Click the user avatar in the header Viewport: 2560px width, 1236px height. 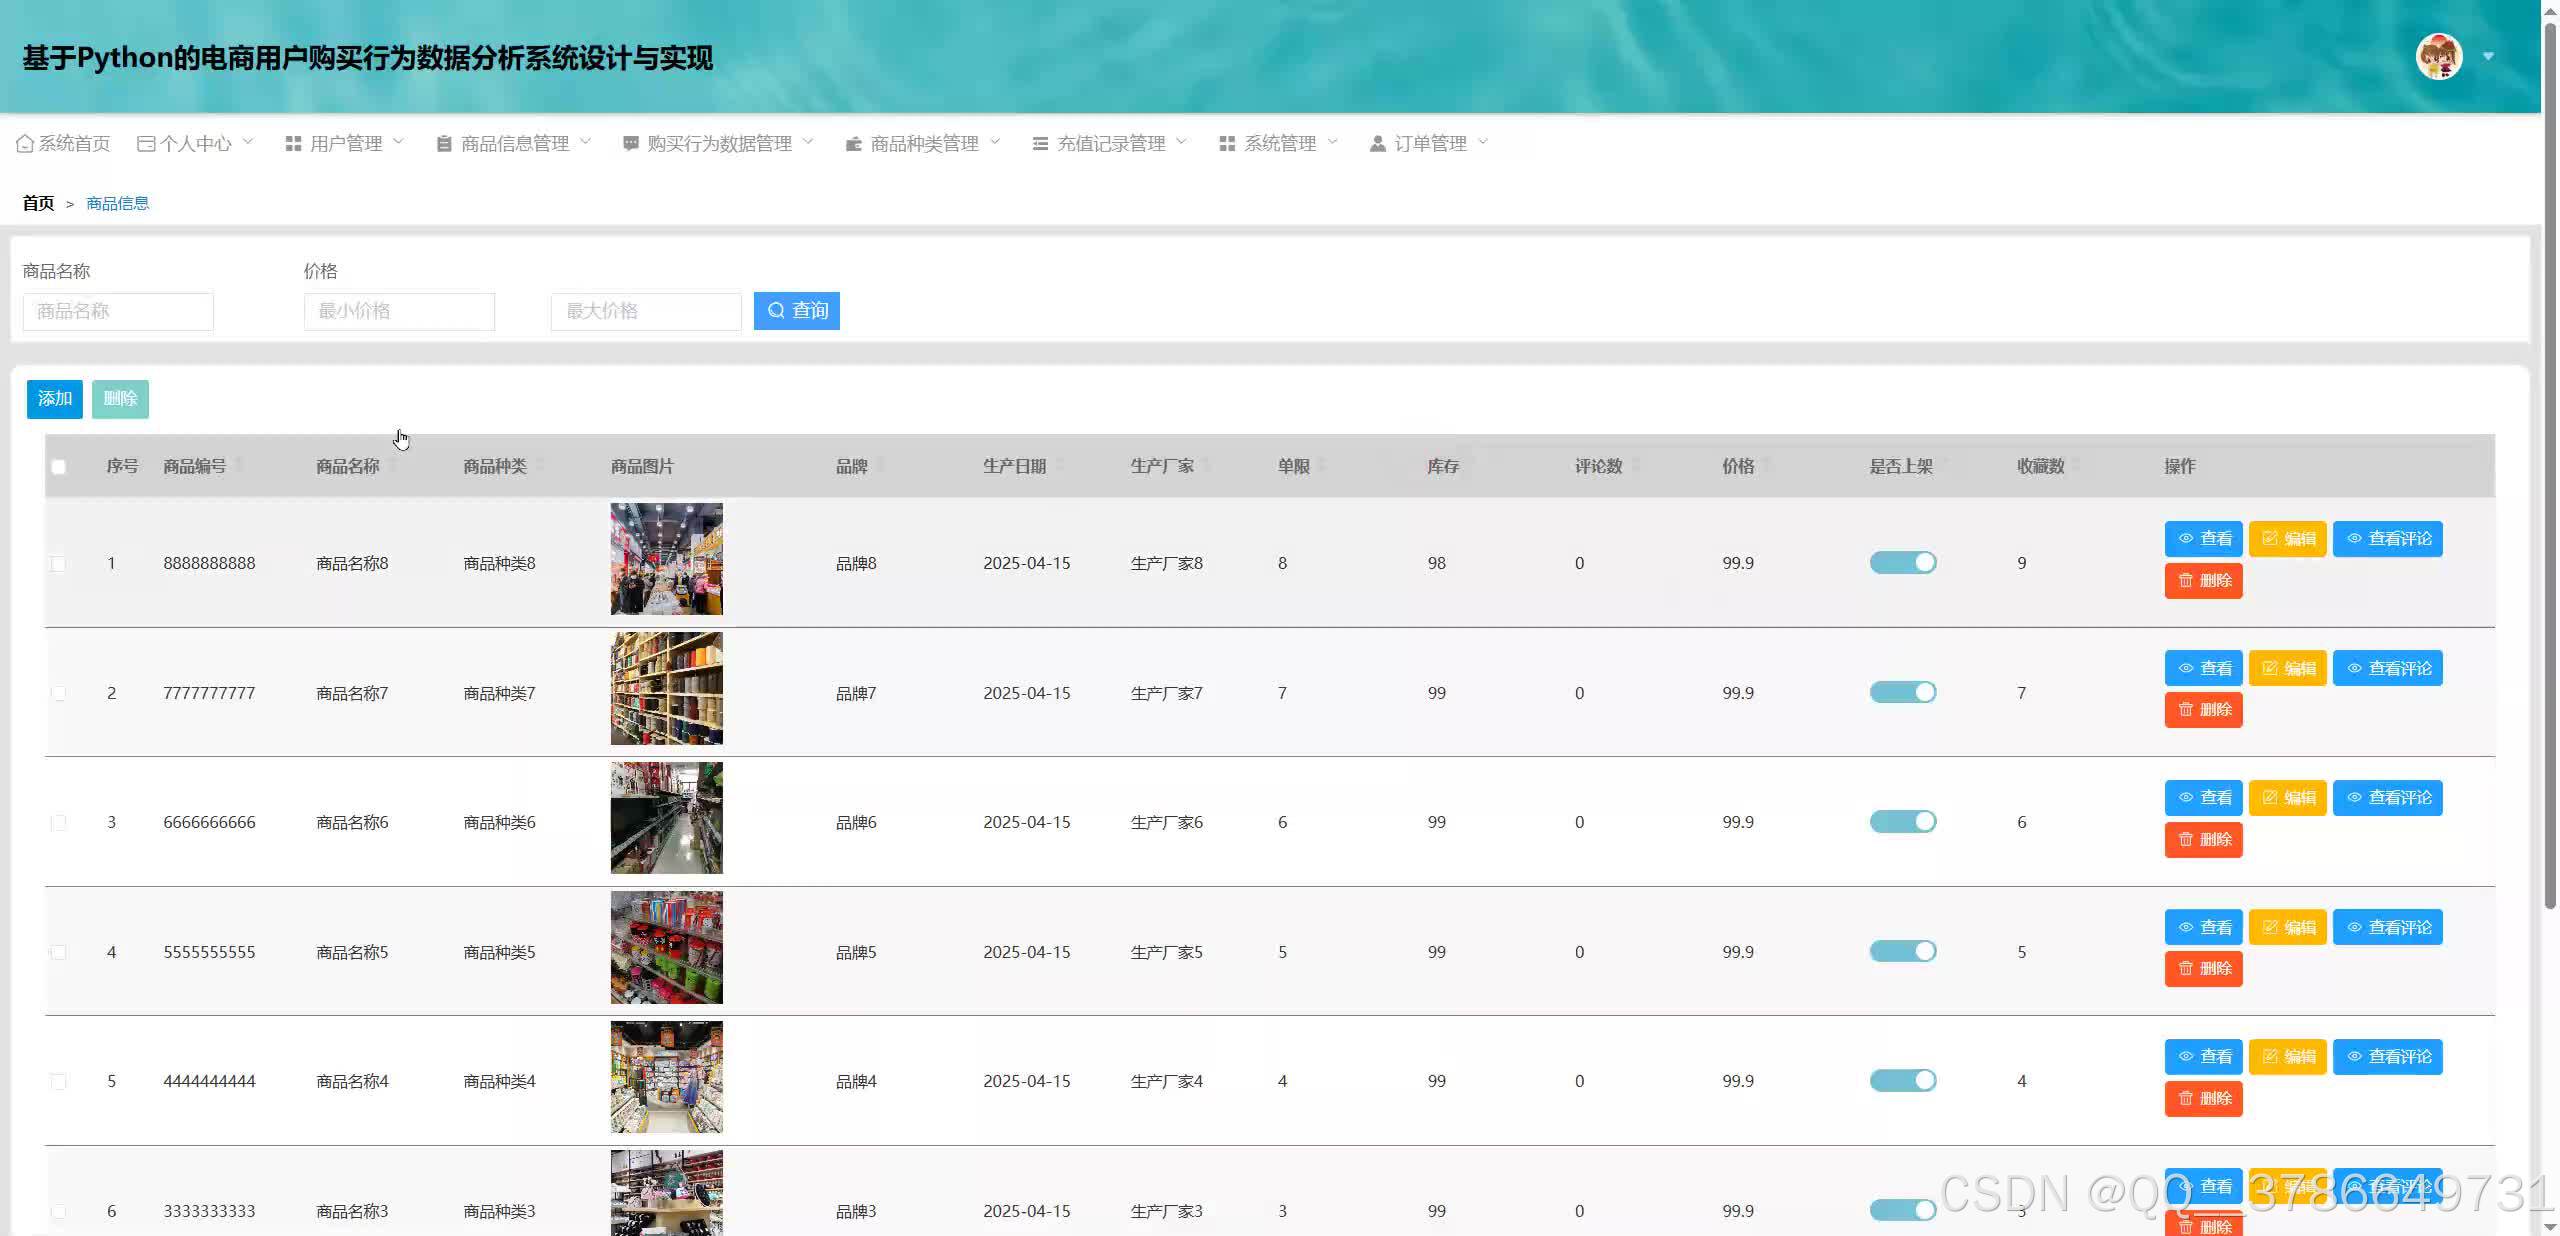[x=2438, y=57]
